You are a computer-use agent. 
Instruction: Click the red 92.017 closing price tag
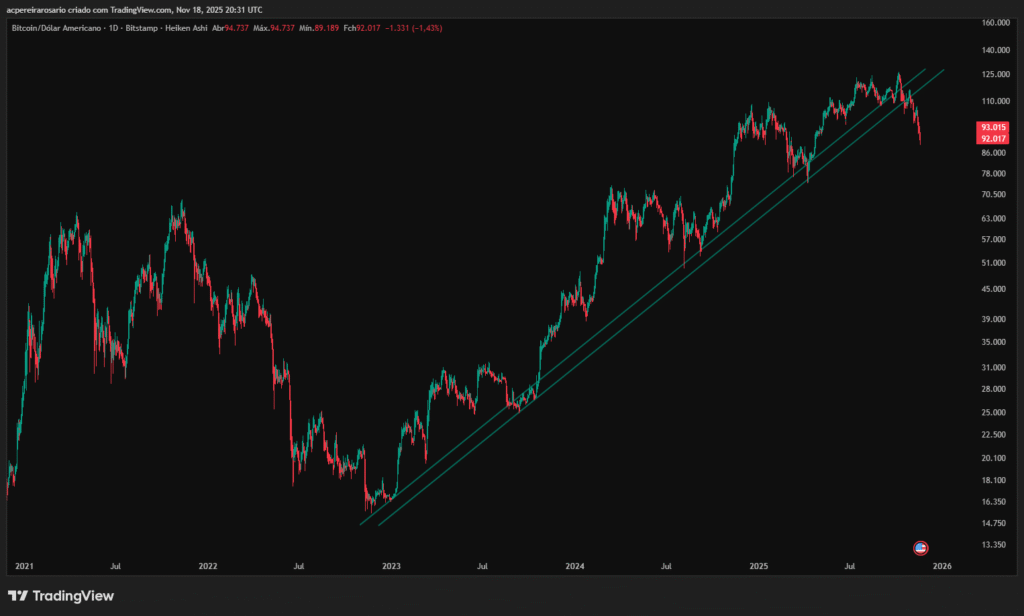pyautogui.click(x=993, y=139)
